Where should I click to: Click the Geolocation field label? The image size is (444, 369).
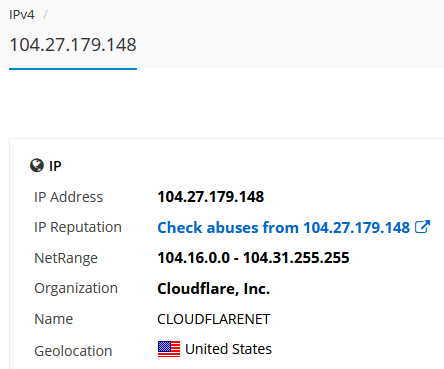click(73, 351)
